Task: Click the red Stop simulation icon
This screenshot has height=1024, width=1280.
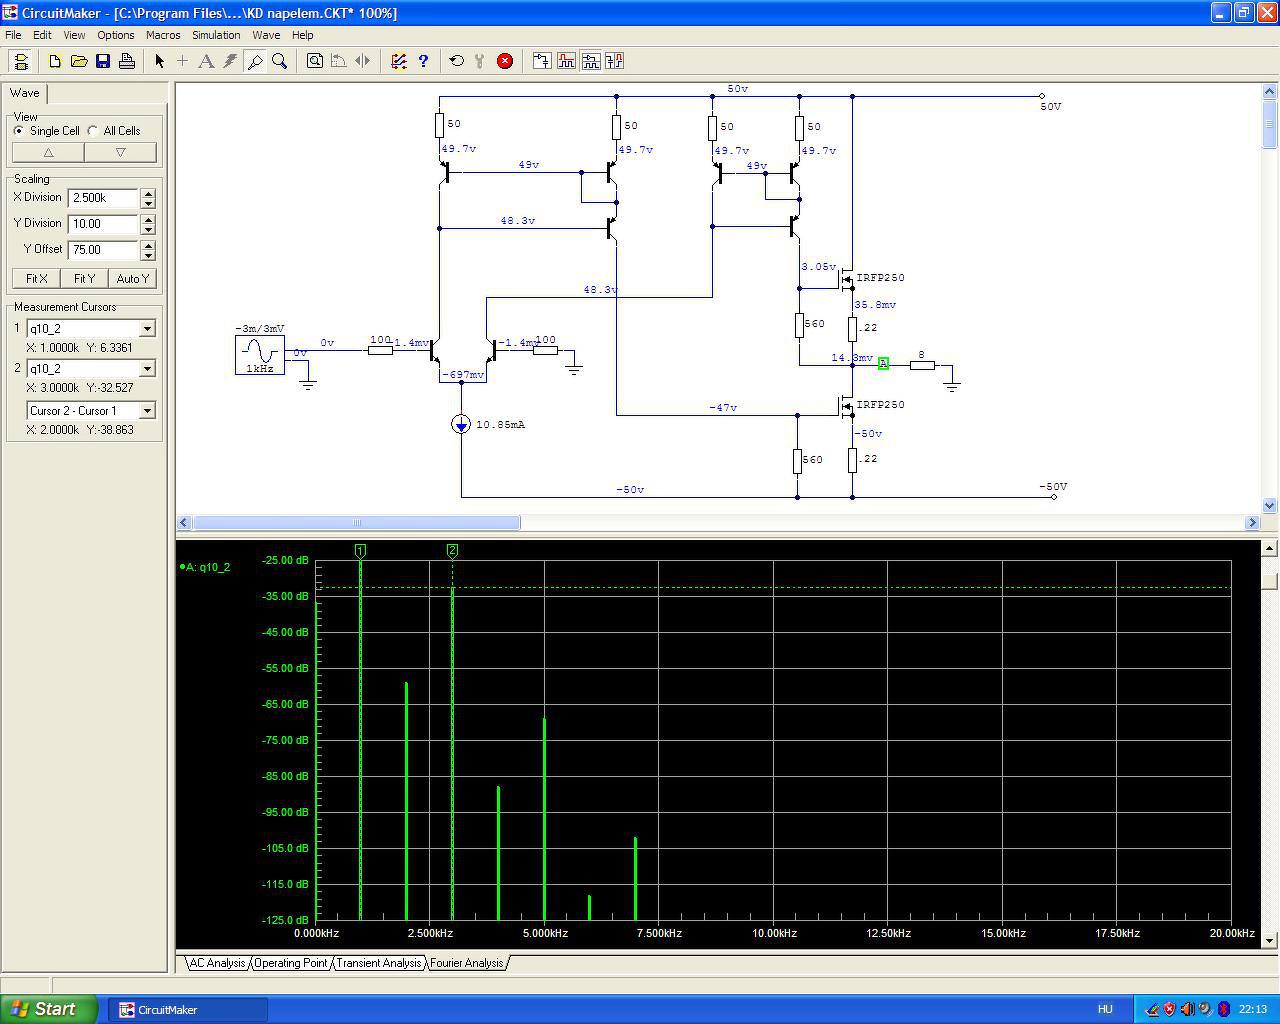Action: pos(505,61)
